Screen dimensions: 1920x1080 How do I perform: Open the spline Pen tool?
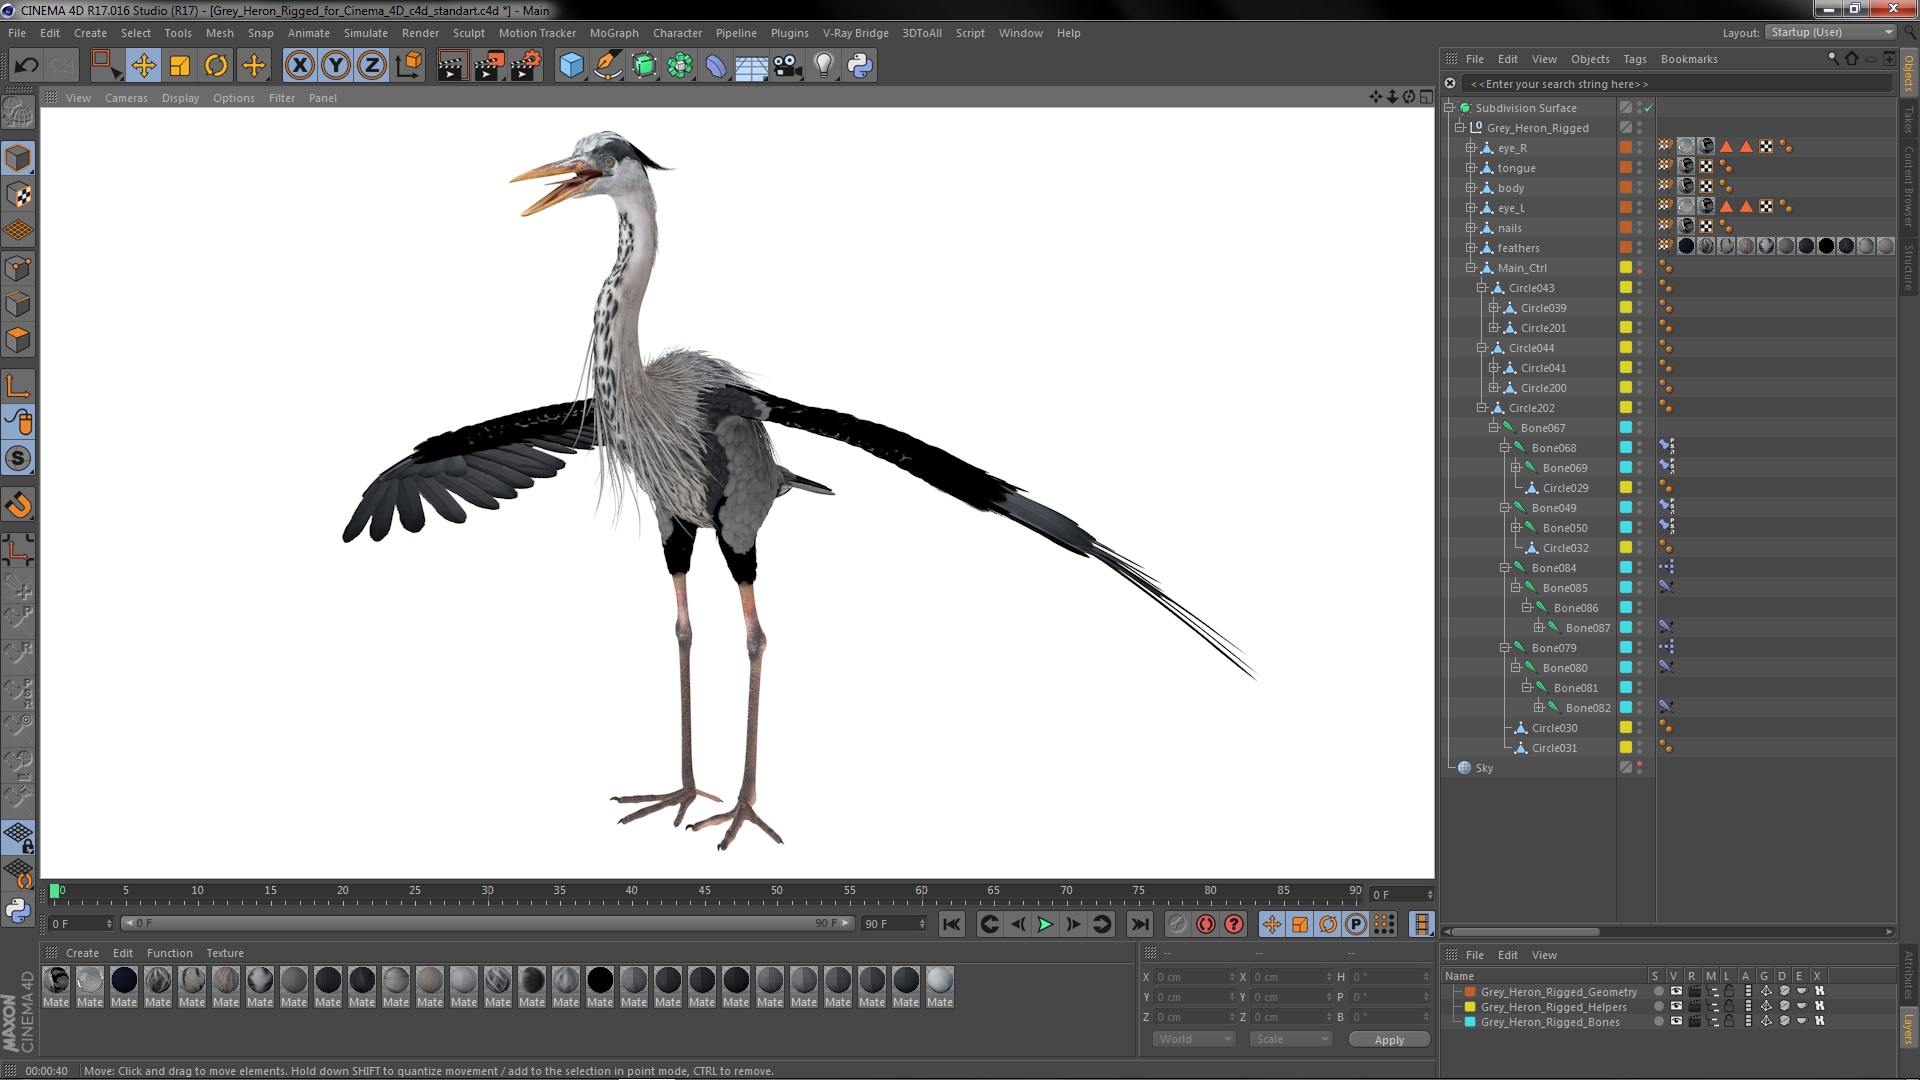(607, 66)
